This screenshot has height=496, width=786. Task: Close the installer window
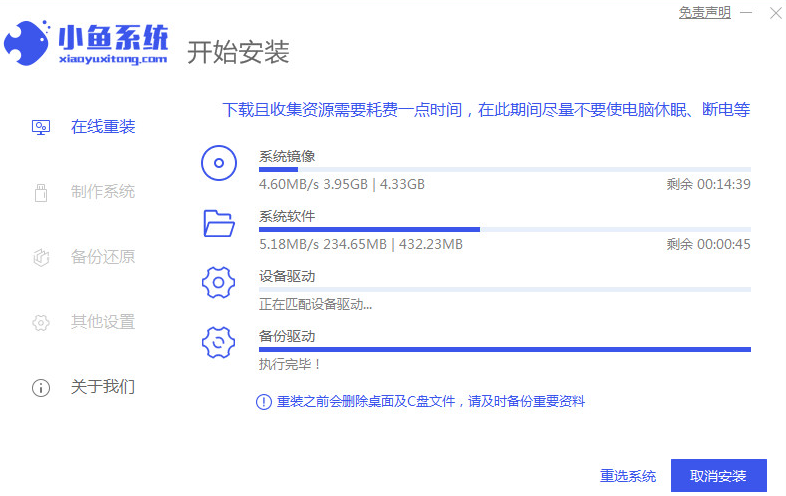776,13
